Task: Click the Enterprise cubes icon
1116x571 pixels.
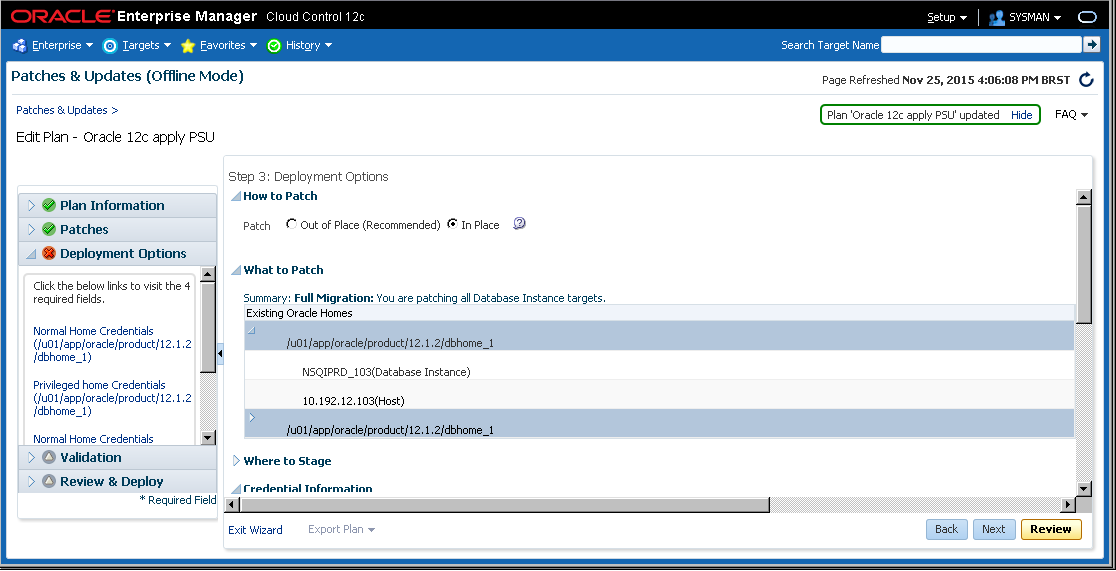Action: [x=20, y=46]
